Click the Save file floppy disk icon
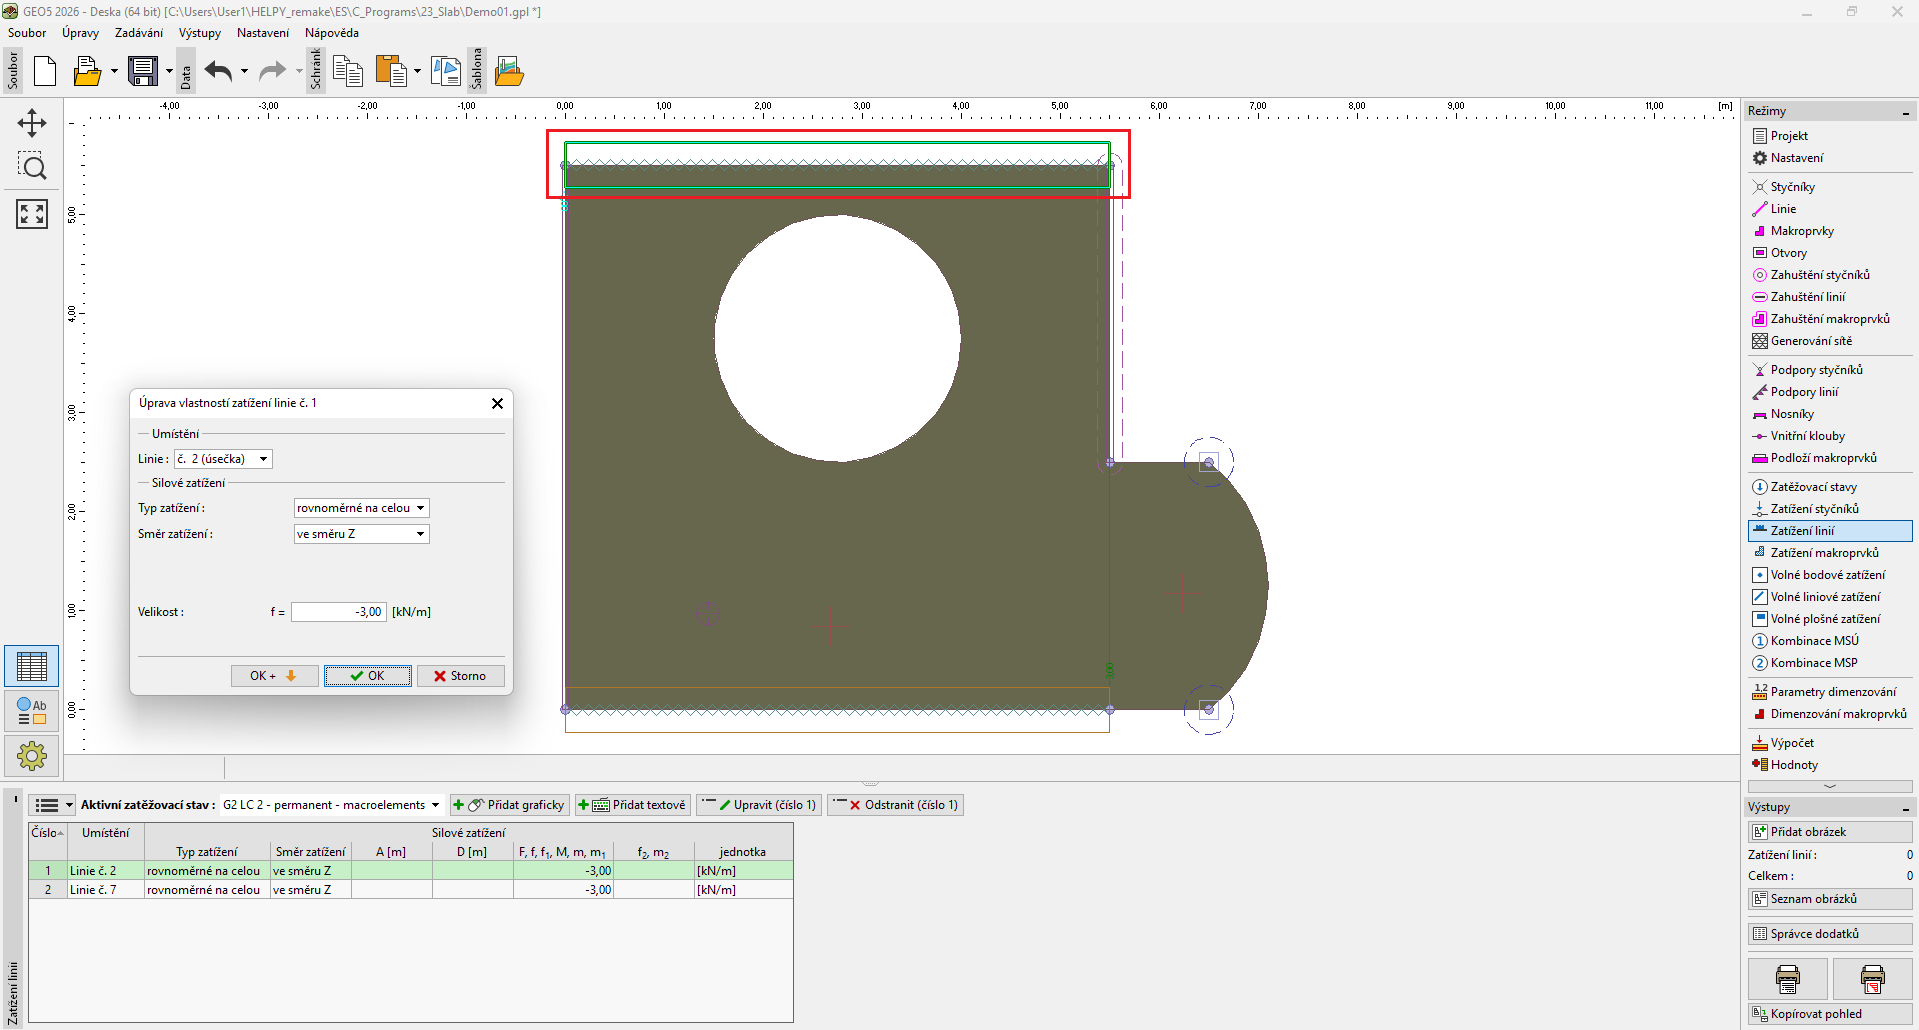Viewport: 1919px width, 1030px height. point(143,71)
